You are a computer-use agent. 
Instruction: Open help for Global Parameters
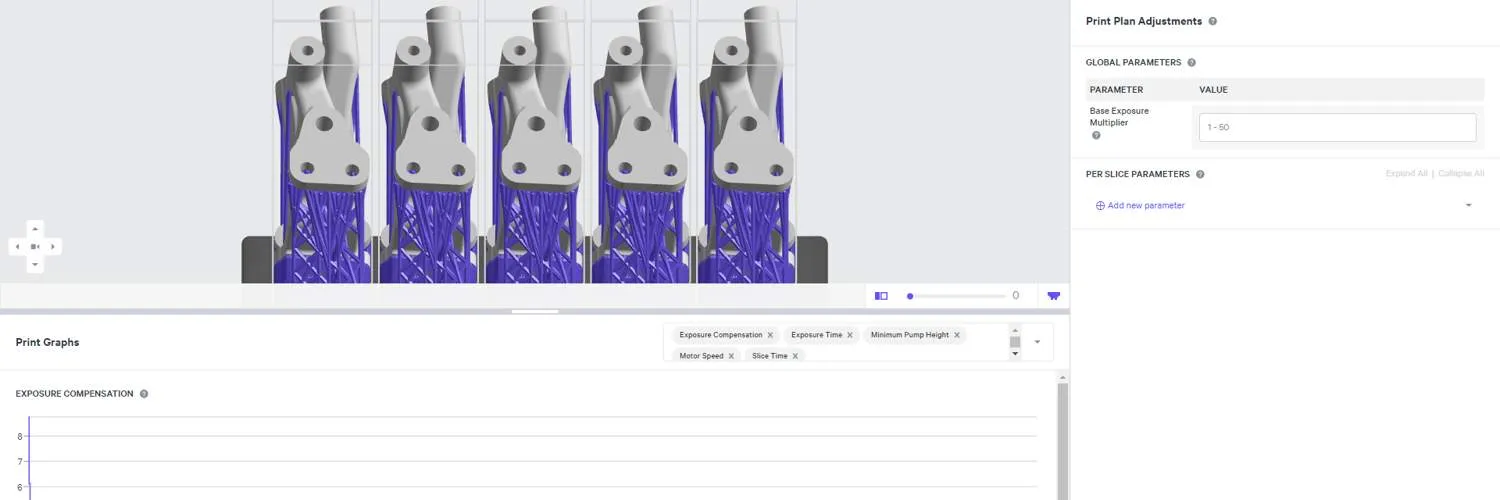(x=1191, y=63)
